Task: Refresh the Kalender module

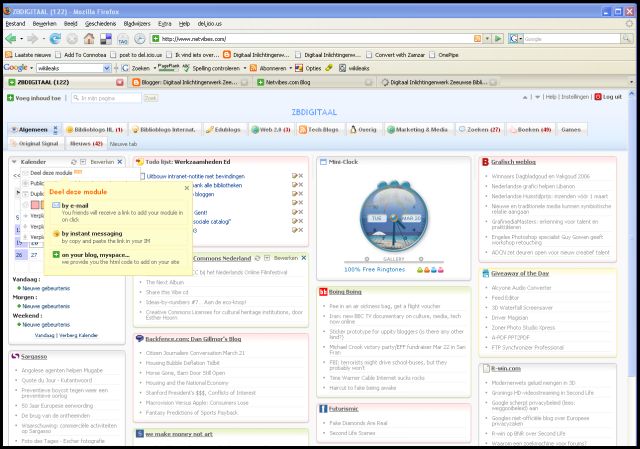Action: pyautogui.click(x=74, y=162)
